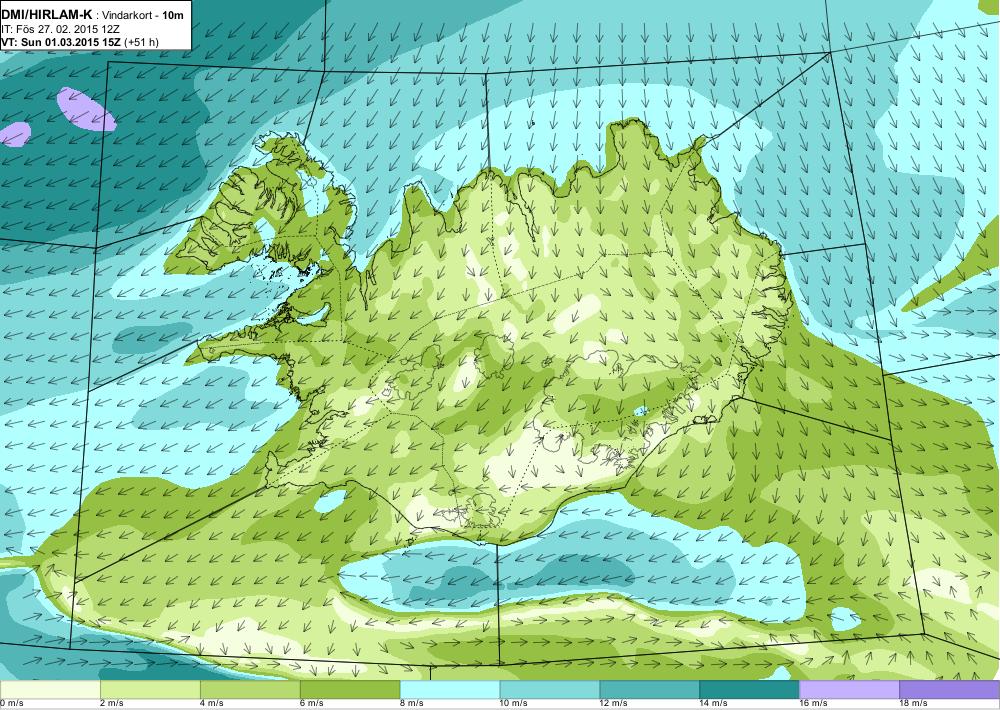This screenshot has width=1000, height=710.
Task: Click the '14 m/s' legend label
Action: (x=714, y=703)
